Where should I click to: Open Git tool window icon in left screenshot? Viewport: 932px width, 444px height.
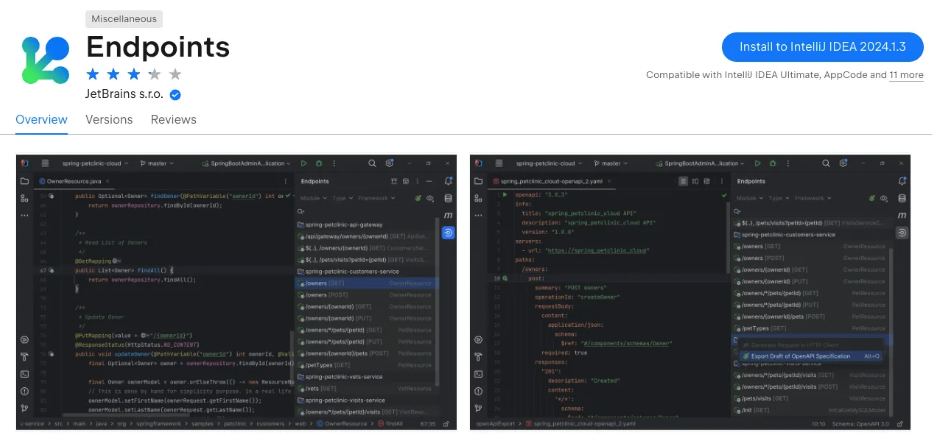click(x=24, y=408)
